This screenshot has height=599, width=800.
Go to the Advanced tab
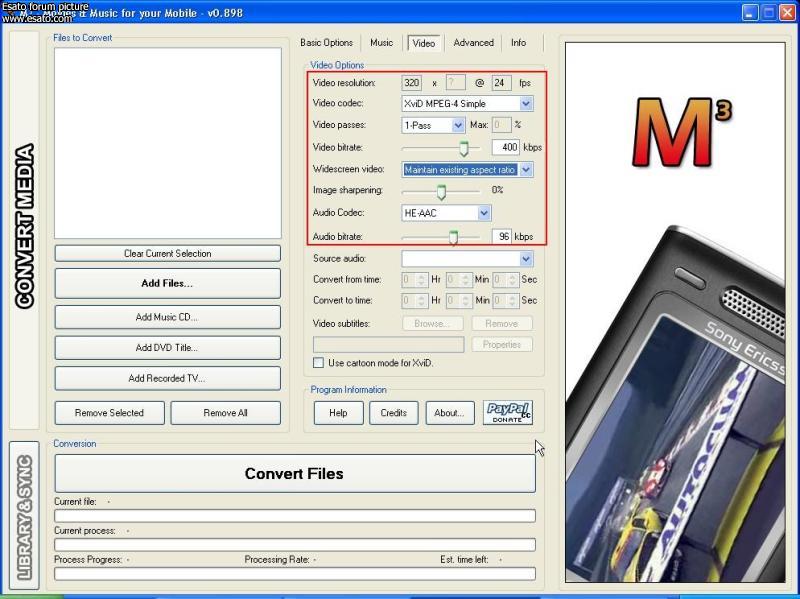tap(473, 43)
